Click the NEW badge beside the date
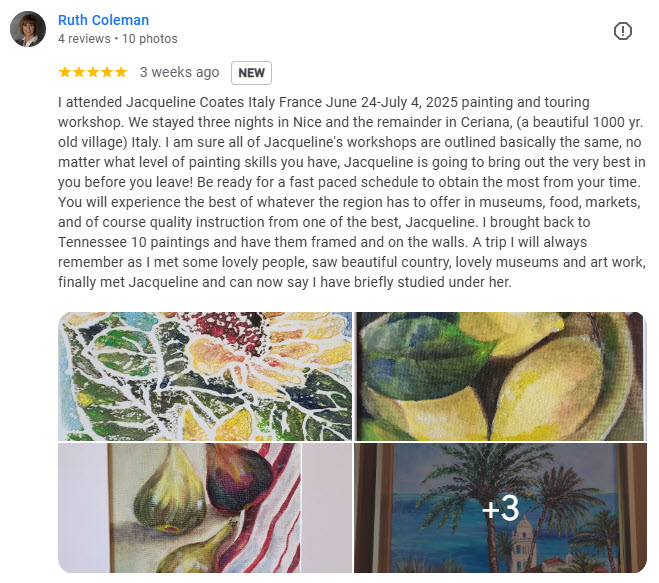Viewport: 659px width, 583px height. (251, 73)
